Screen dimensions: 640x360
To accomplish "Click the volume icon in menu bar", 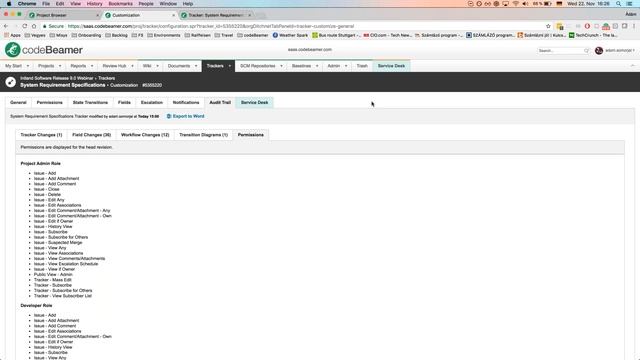I will pos(525,4).
